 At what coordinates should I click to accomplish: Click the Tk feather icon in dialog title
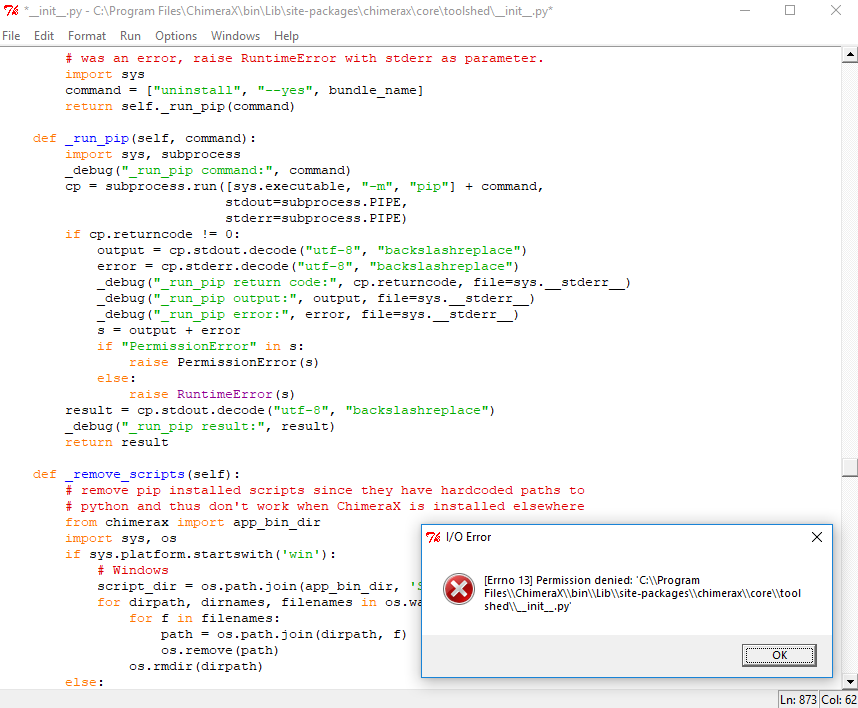(433, 537)
